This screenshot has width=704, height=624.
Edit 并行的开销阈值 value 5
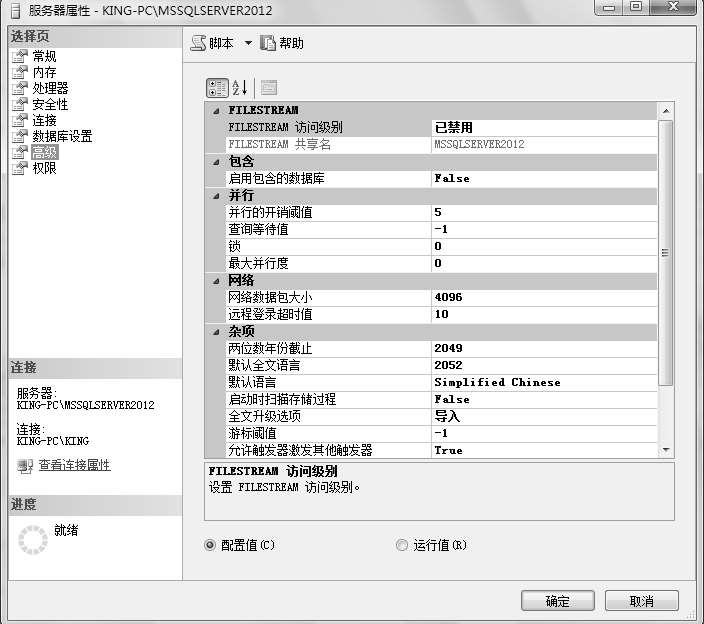(x=544, y=212)
